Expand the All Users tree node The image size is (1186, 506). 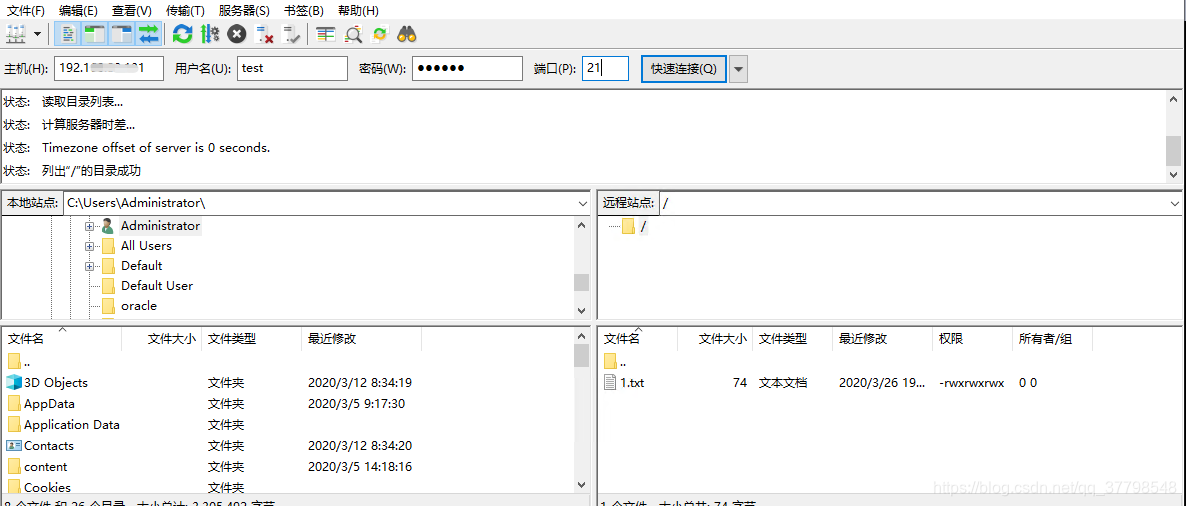pos(89,246)
